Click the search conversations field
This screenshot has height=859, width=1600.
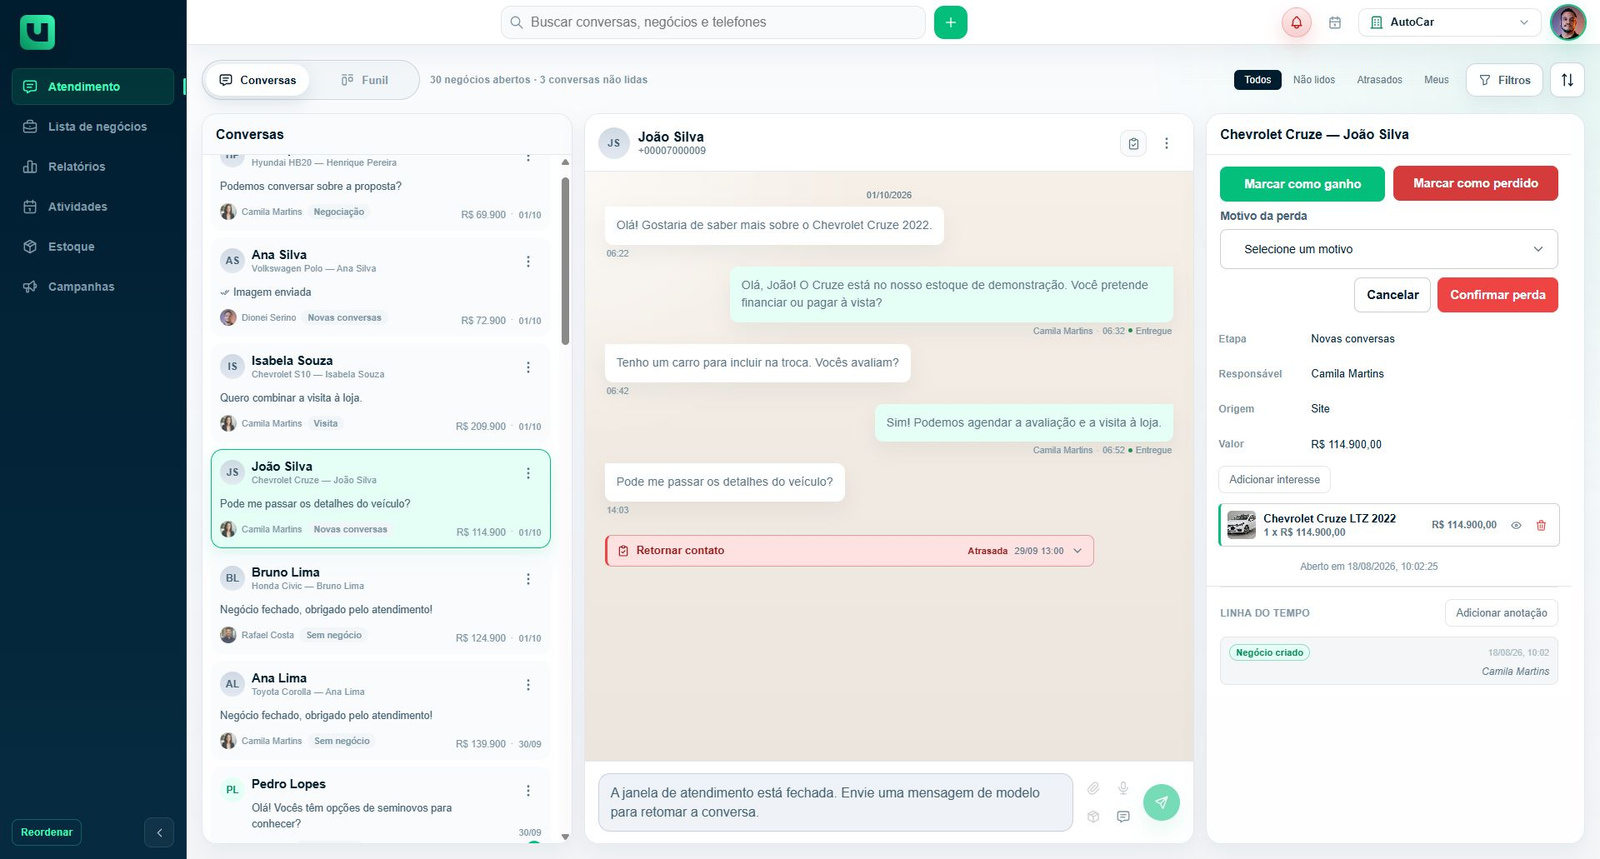713,22
